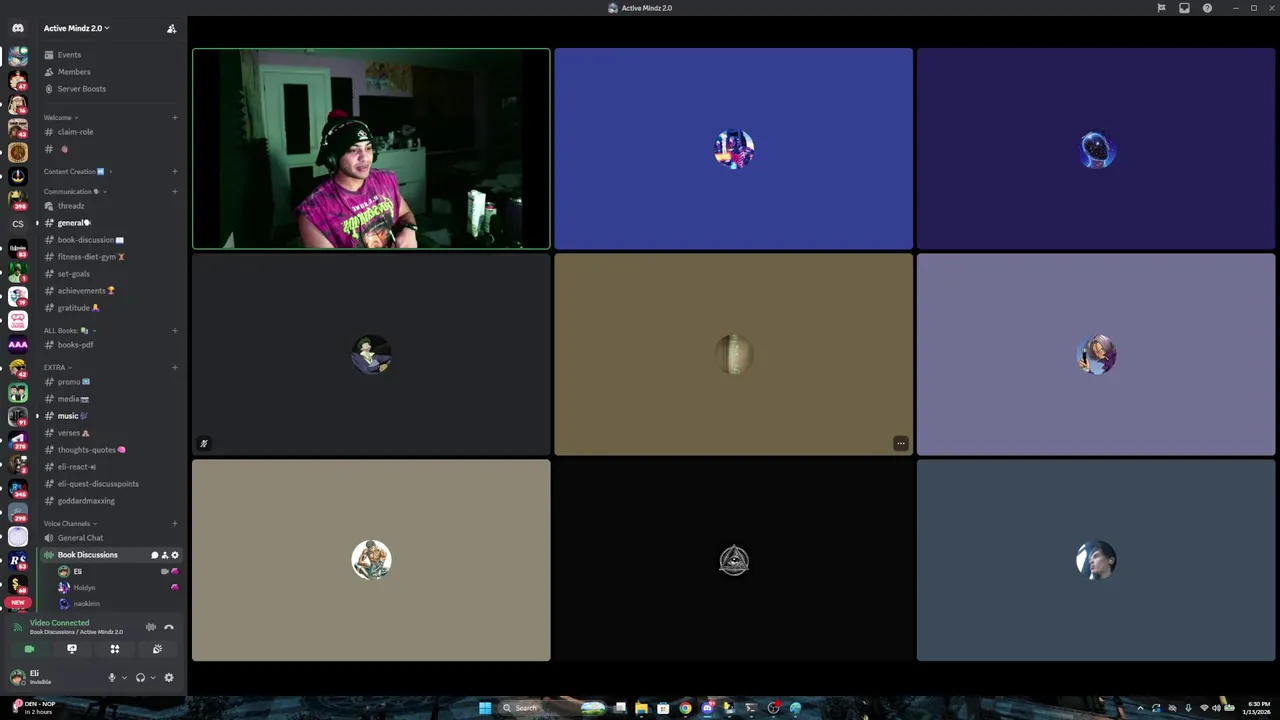1280x720 pixels.
Task: Open the books-pdf channel
Action: (111, 345)
